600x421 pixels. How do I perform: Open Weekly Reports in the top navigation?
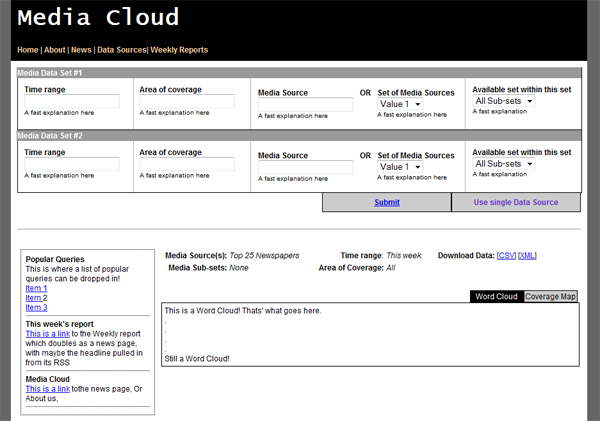pos(179,50)
